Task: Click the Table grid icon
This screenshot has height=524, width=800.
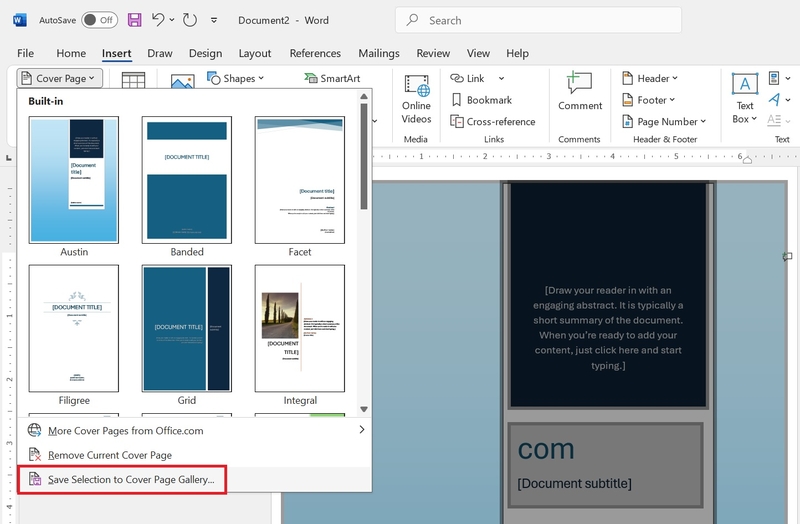Action: click(x=133, y=80)
